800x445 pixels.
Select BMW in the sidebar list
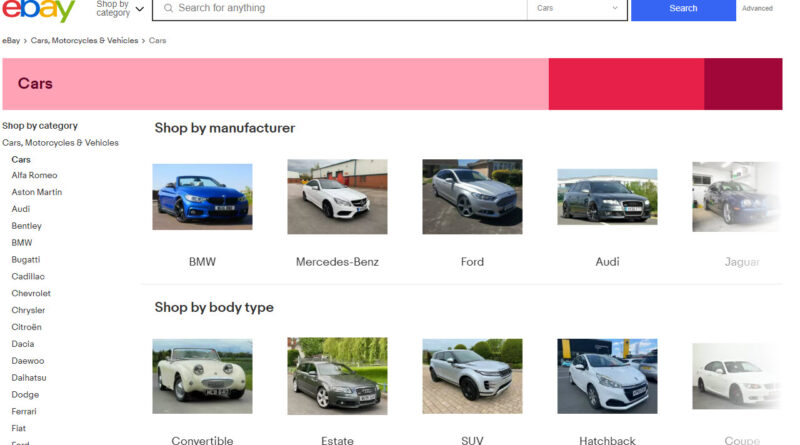(22, 242)
